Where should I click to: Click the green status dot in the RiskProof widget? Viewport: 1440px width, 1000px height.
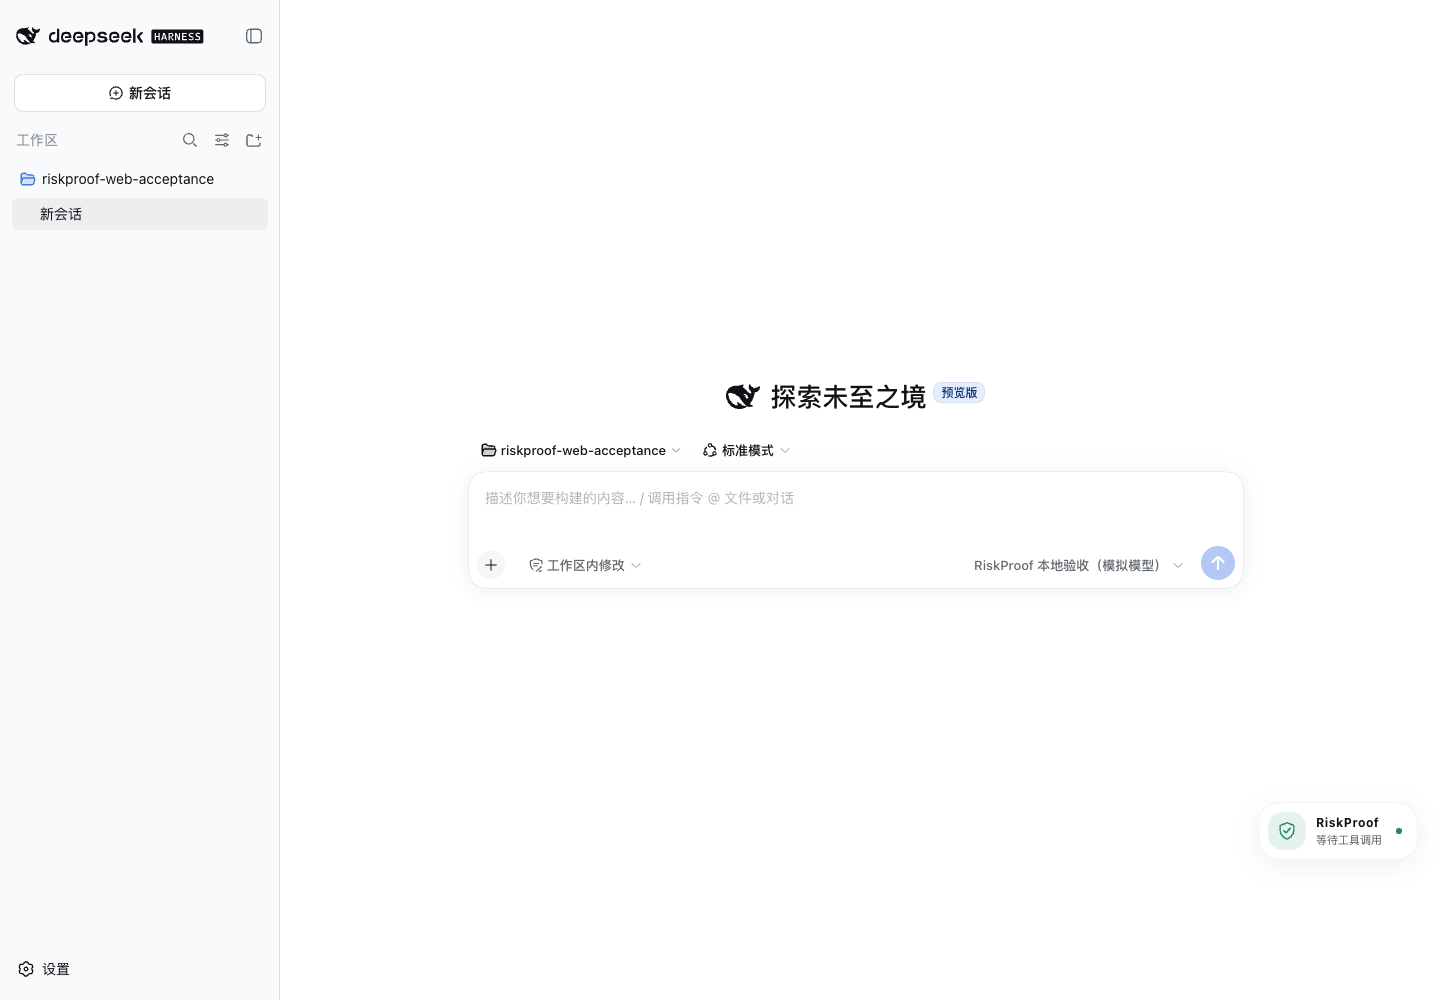click(x=1399, y=831)
